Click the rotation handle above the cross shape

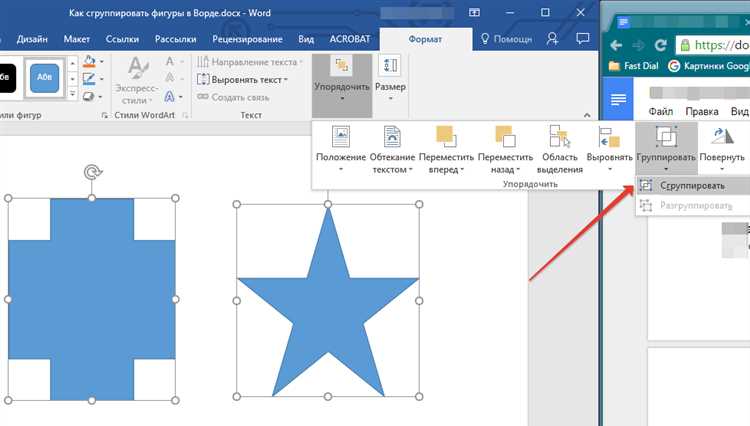click(92, 172)
